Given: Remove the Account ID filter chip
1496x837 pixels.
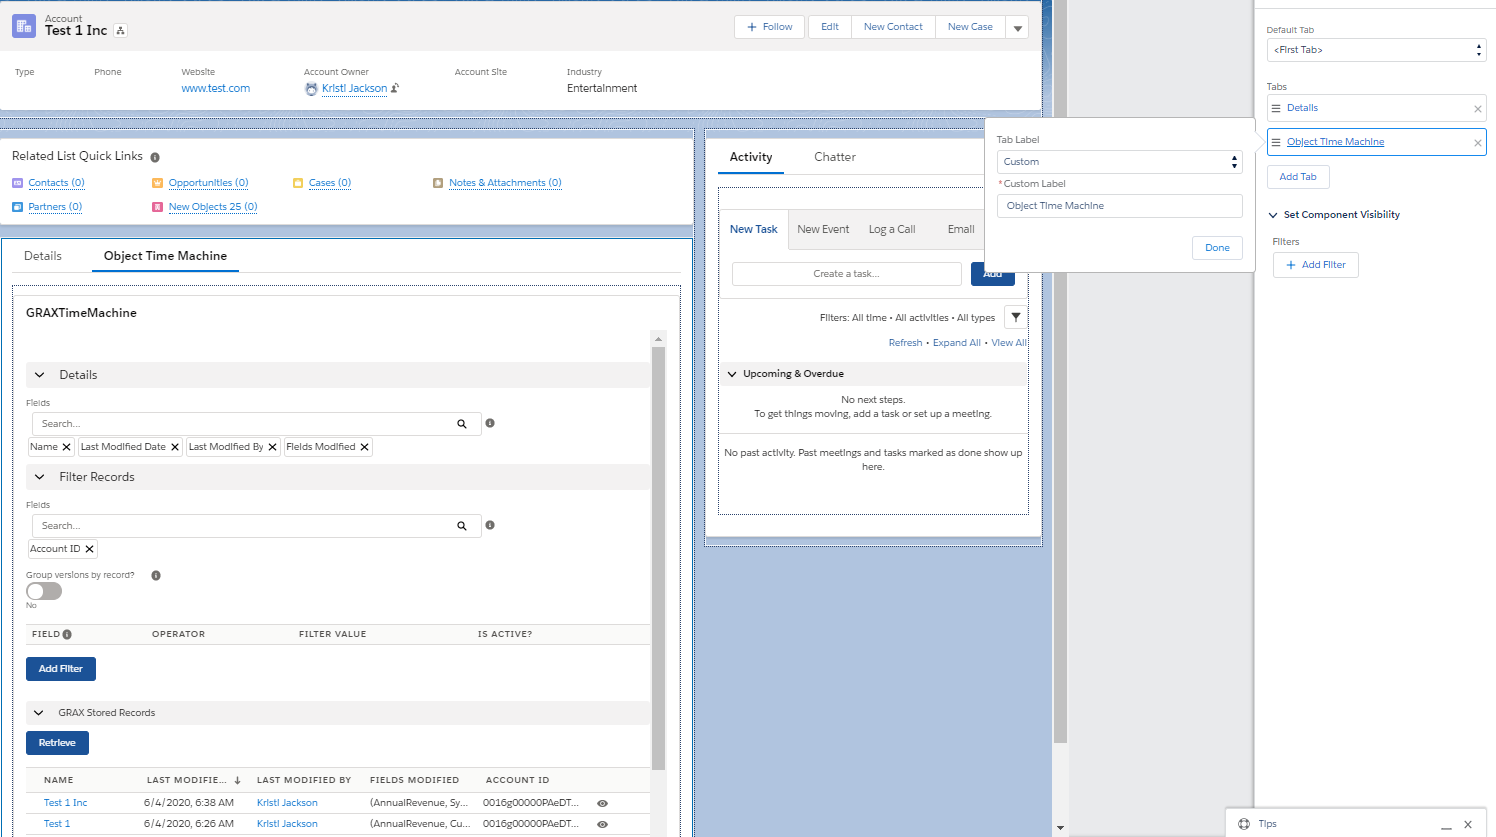Looking at the screenshot, I should [x=89, y=549].
